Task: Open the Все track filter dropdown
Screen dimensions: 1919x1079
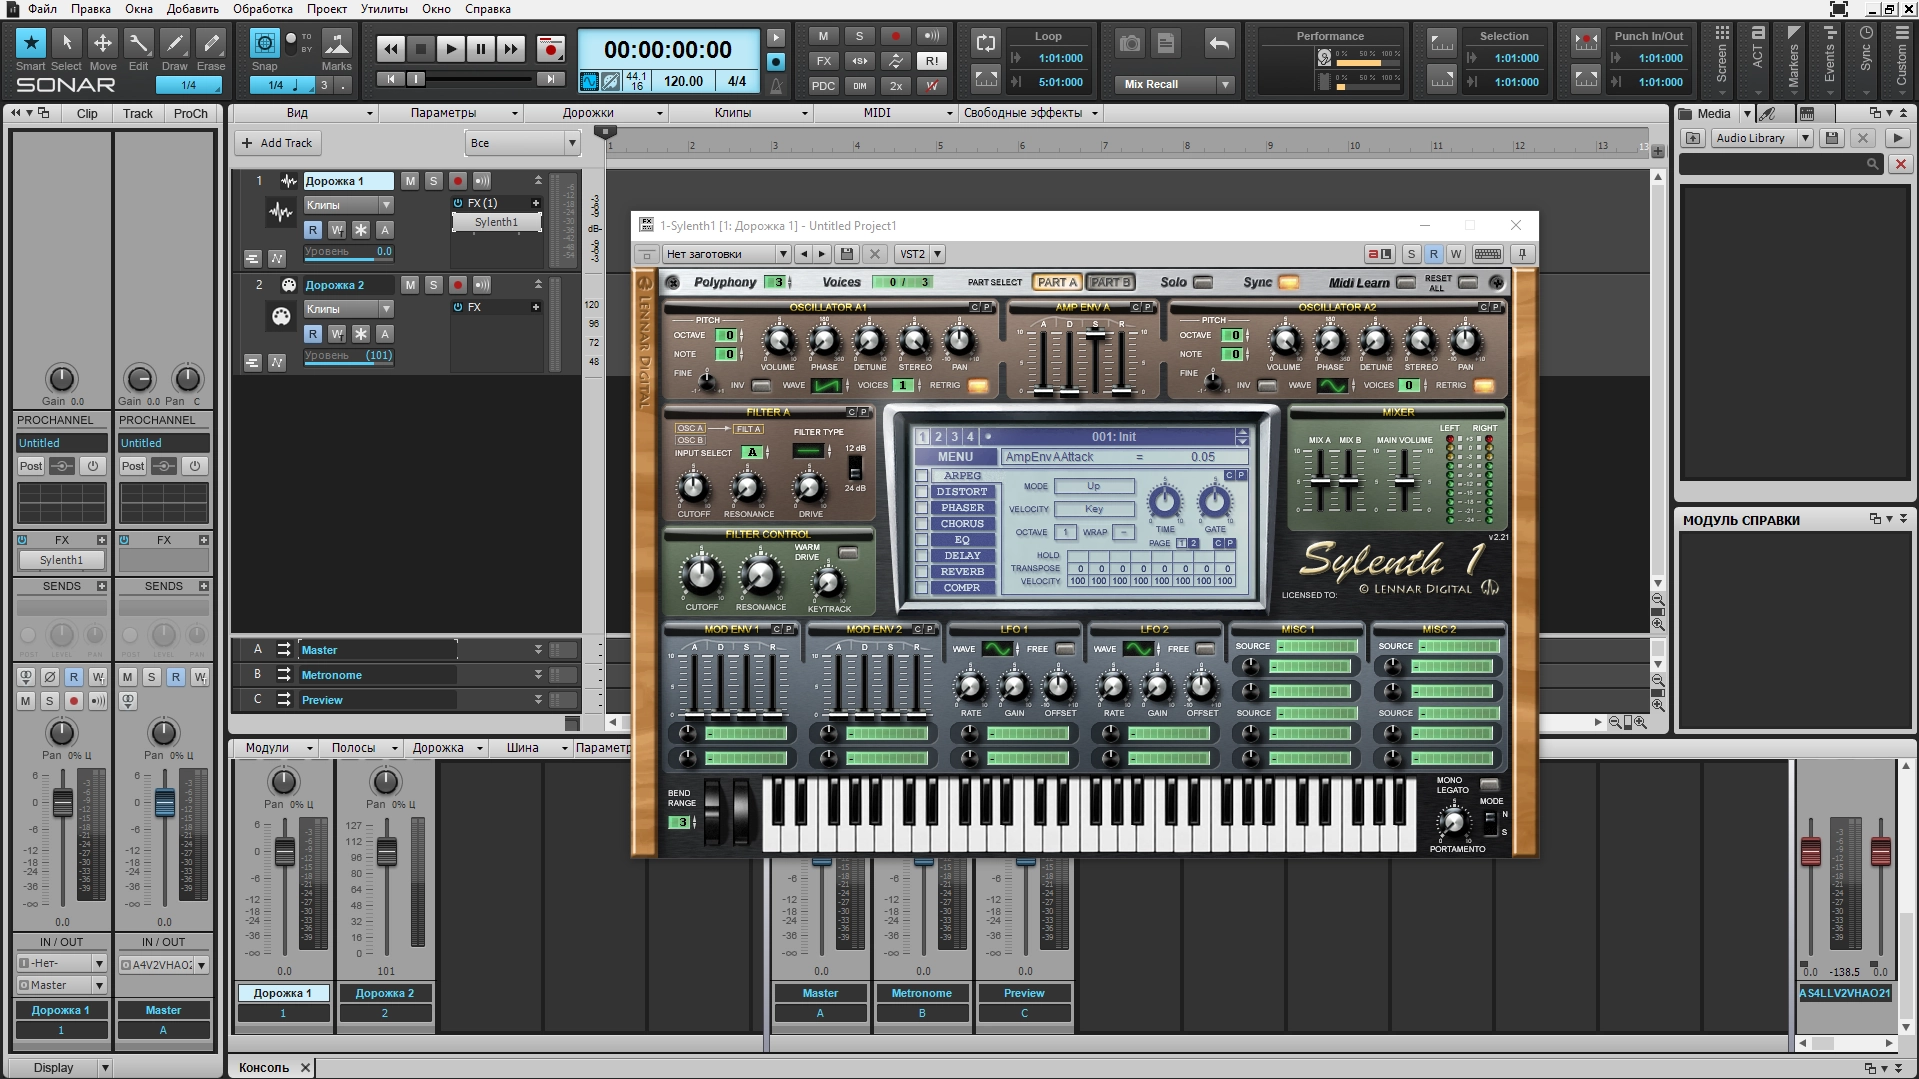Action: click(x=523, y=143)
